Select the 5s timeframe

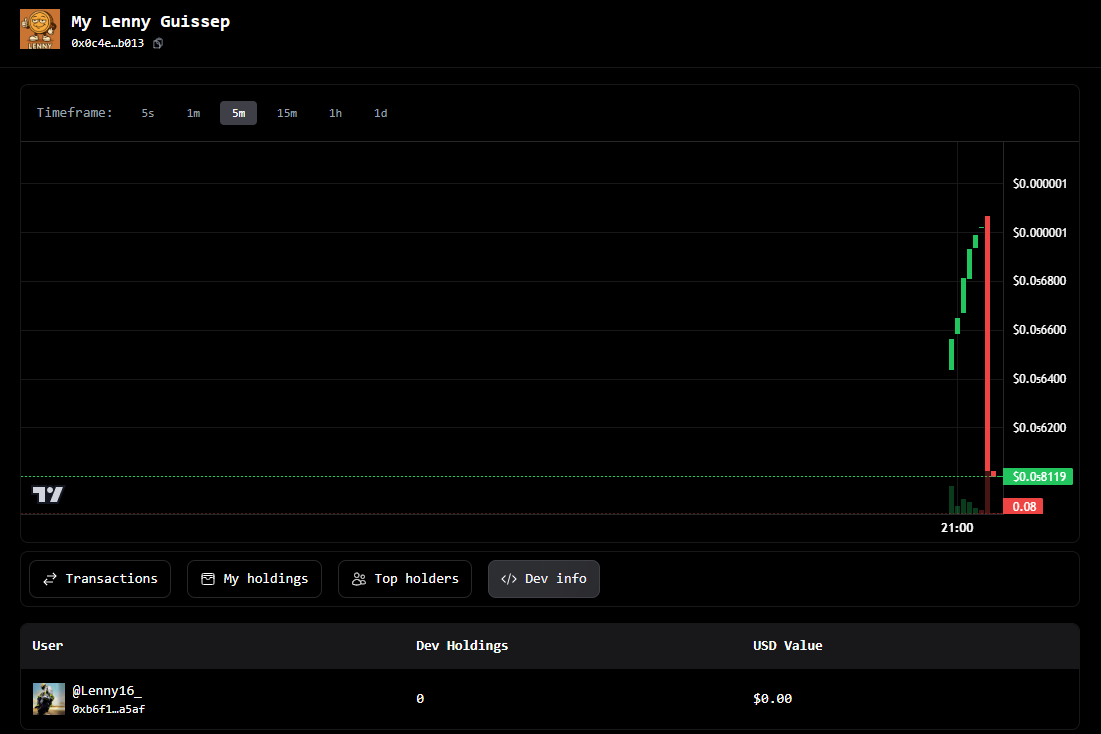pyautogui.click(x=148, y=113)
